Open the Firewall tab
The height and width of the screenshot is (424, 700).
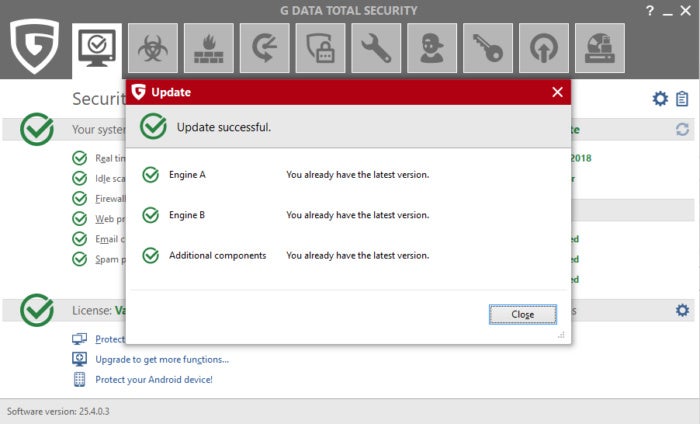[208, 48]
